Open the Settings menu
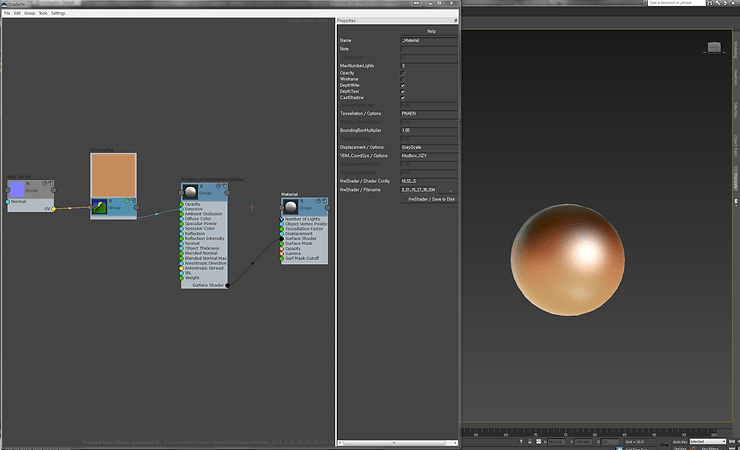This screenshot has width=740, height=450. tap(58, 13)
